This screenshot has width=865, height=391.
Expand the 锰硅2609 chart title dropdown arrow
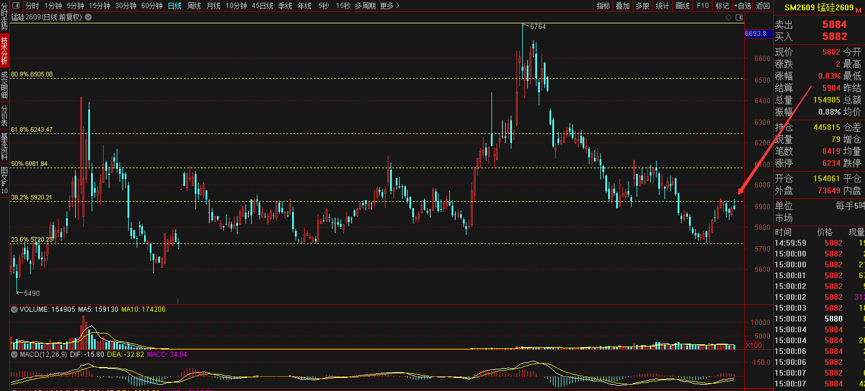point(89,18)
